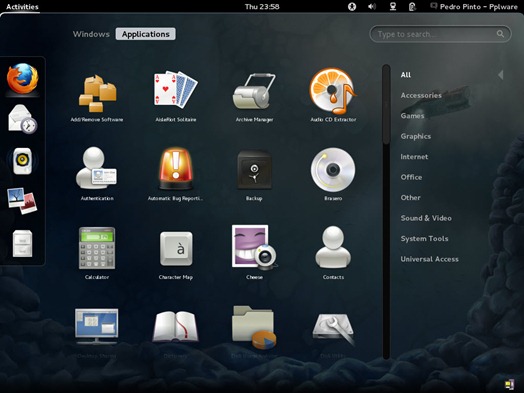Click the network status icon in top bar
The height and width of the screenshot is (393, 524).
[393, 6]
